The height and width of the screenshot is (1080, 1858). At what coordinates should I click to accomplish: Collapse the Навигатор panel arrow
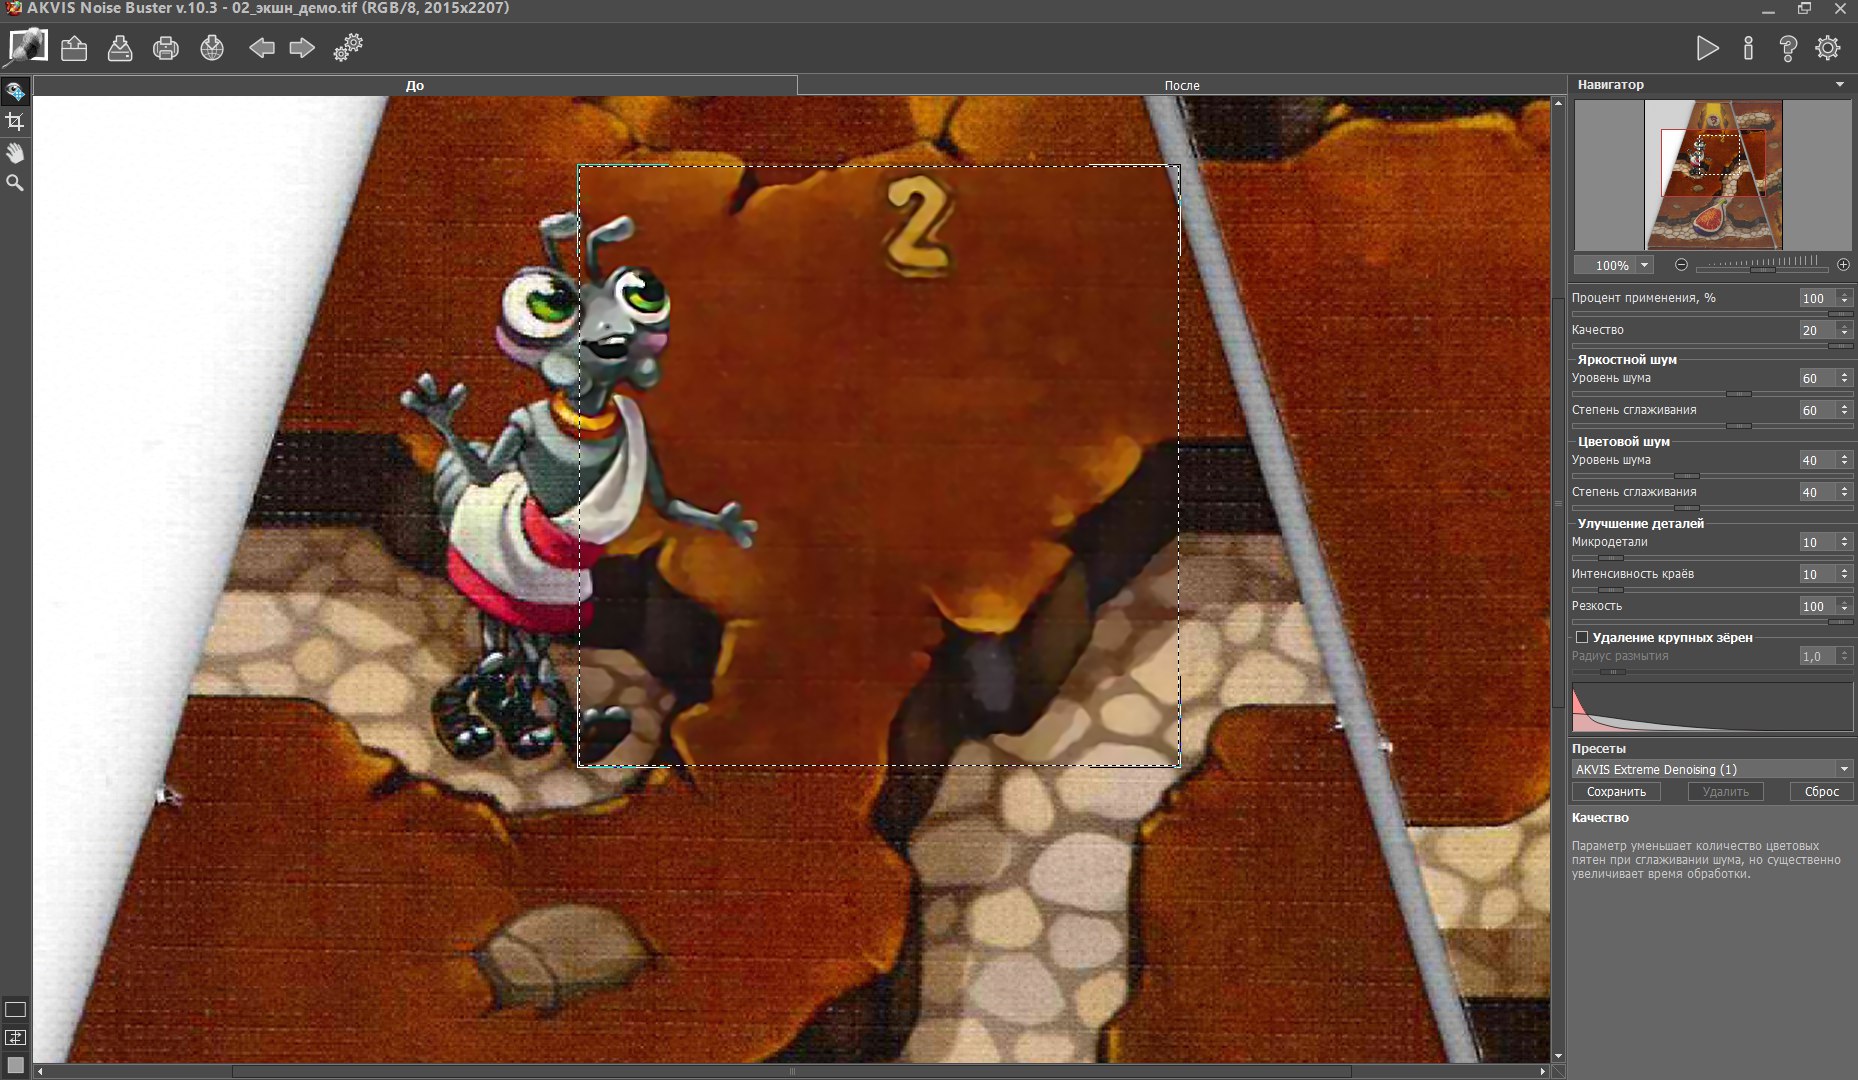1840,85
